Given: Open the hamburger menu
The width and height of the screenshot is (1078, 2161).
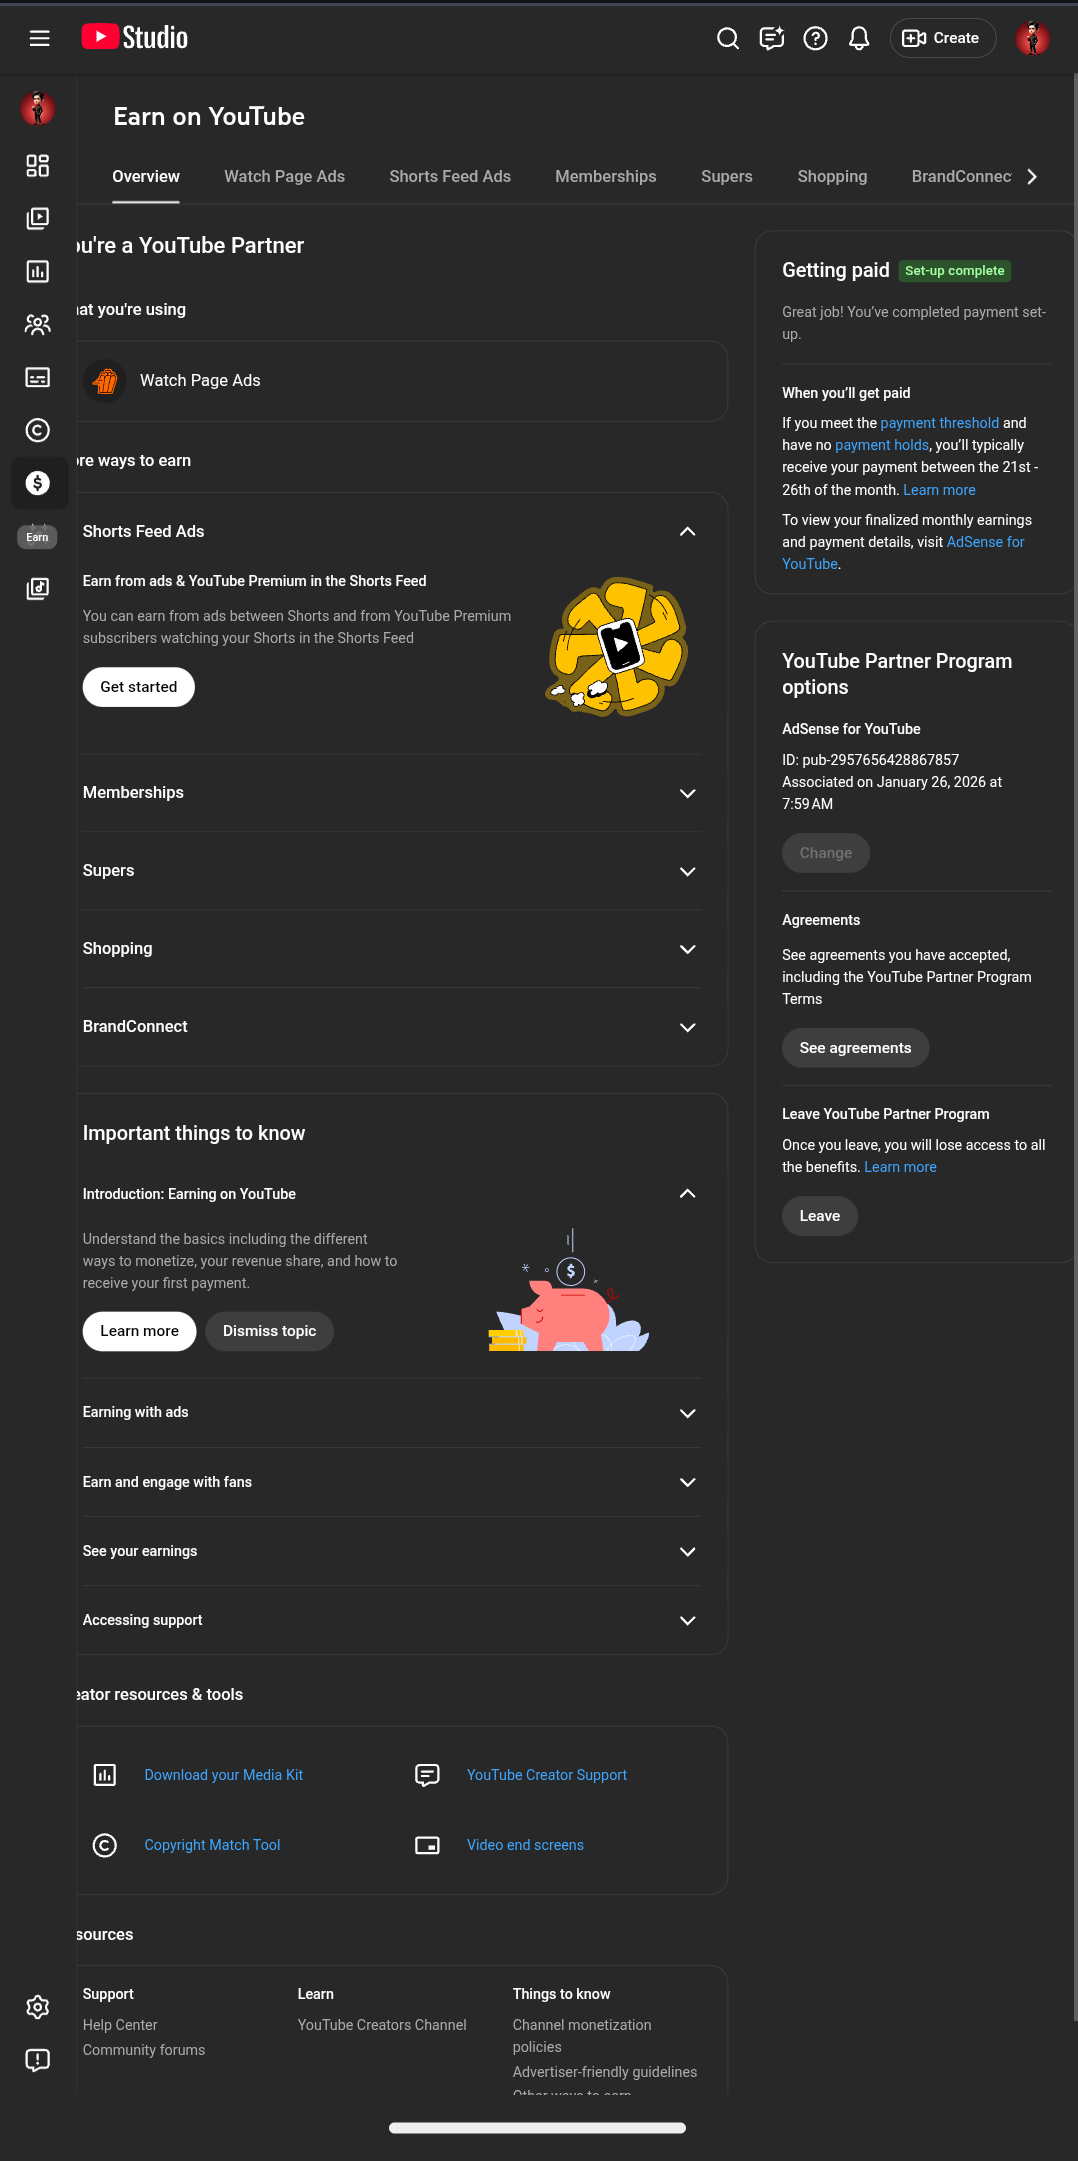Looking at the screenshot, I should pyautogui.click(x=39, y=38).
